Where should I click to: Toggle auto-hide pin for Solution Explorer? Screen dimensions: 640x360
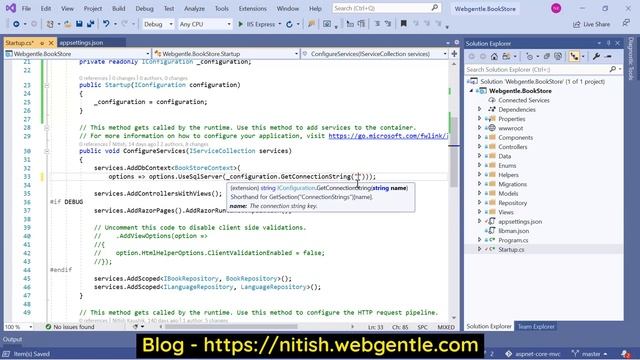tap(608, 43)
